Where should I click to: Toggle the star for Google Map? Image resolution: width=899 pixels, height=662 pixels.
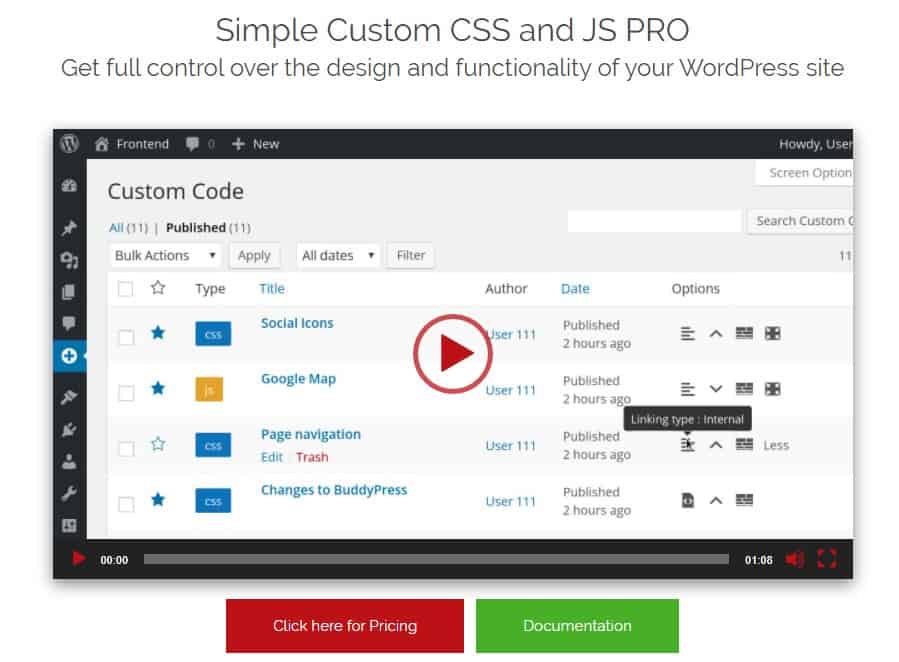(x=158, y=388)
